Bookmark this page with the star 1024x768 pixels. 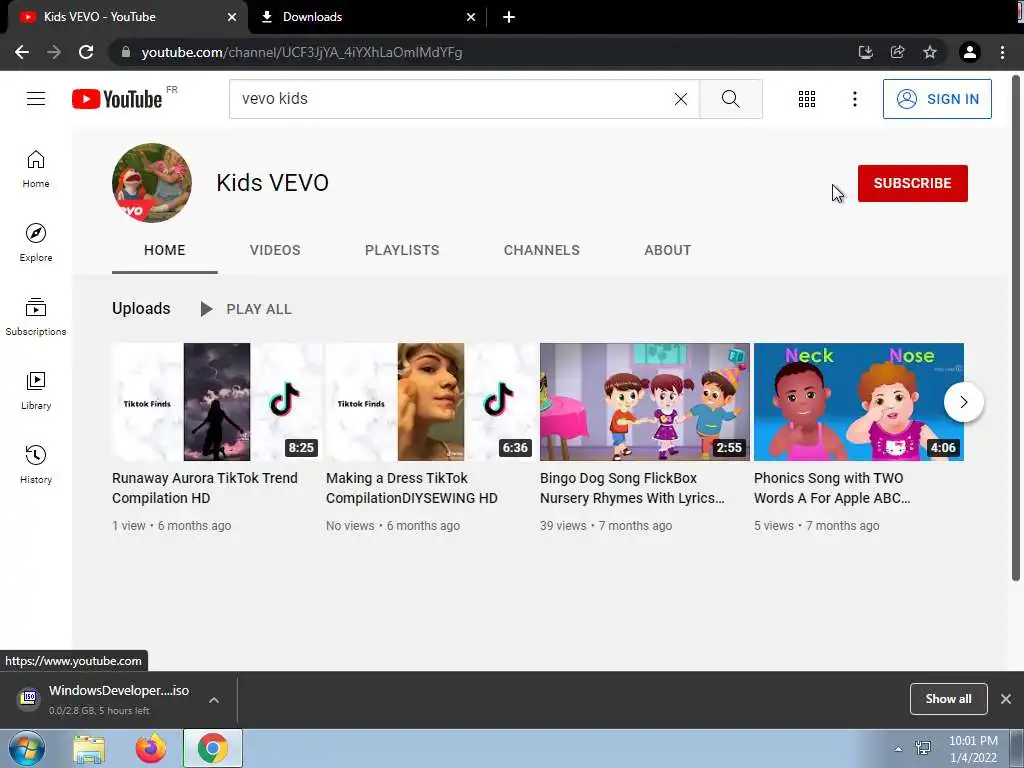929,52
